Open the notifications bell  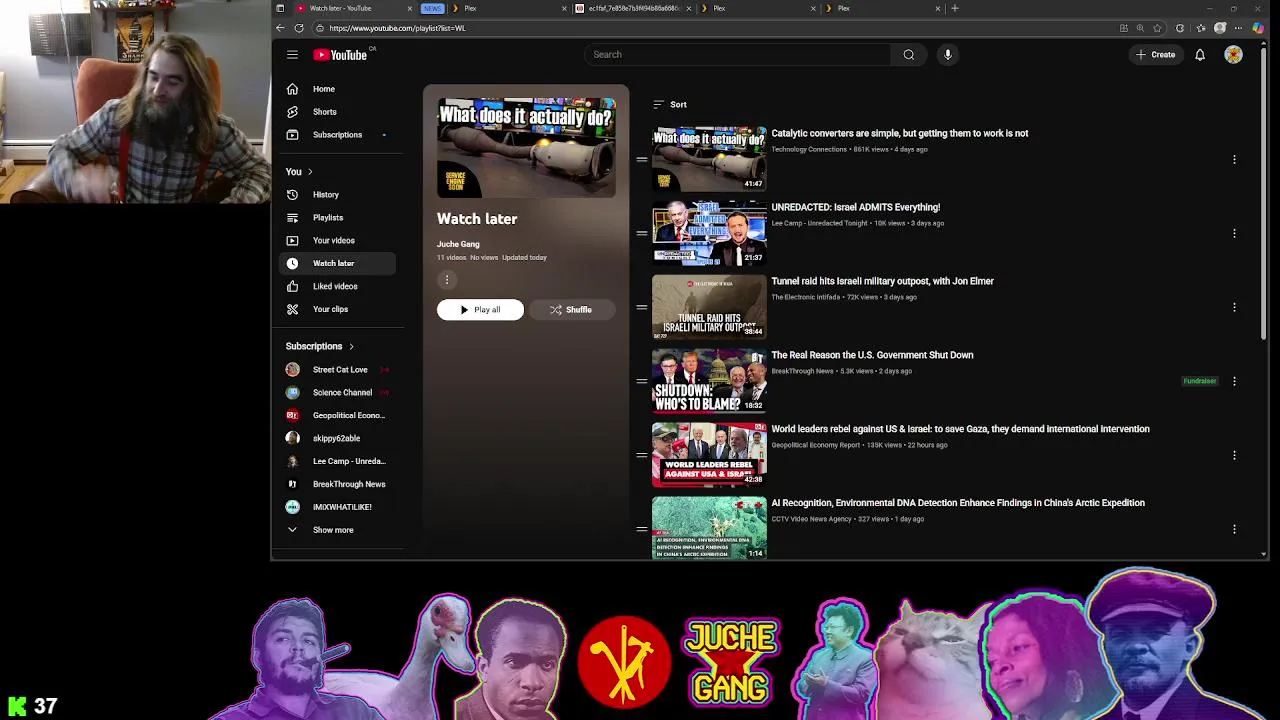pos(1200,55)
